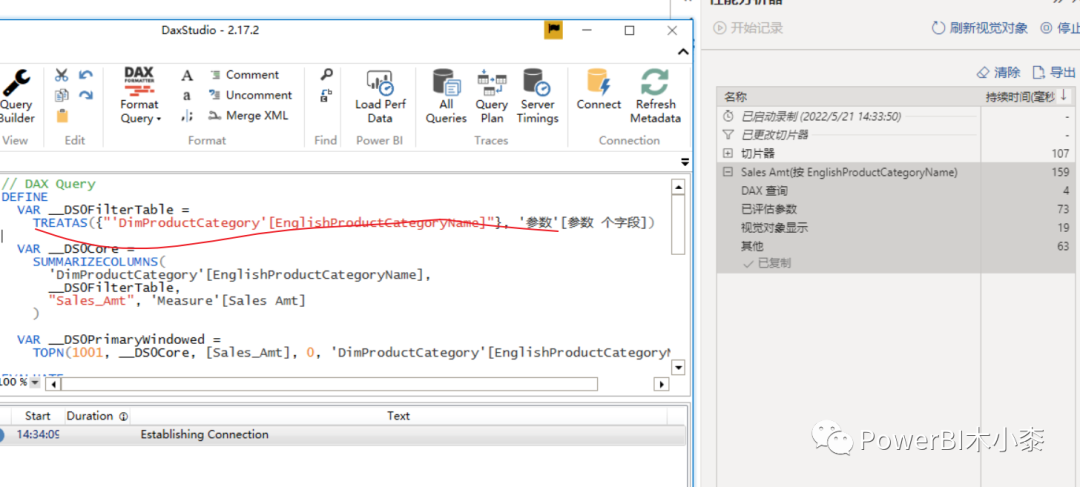Viewport: 1080px width, 487px height.
Task: Click 开始记录 in performance analyzer
Action: coord(749,28)
